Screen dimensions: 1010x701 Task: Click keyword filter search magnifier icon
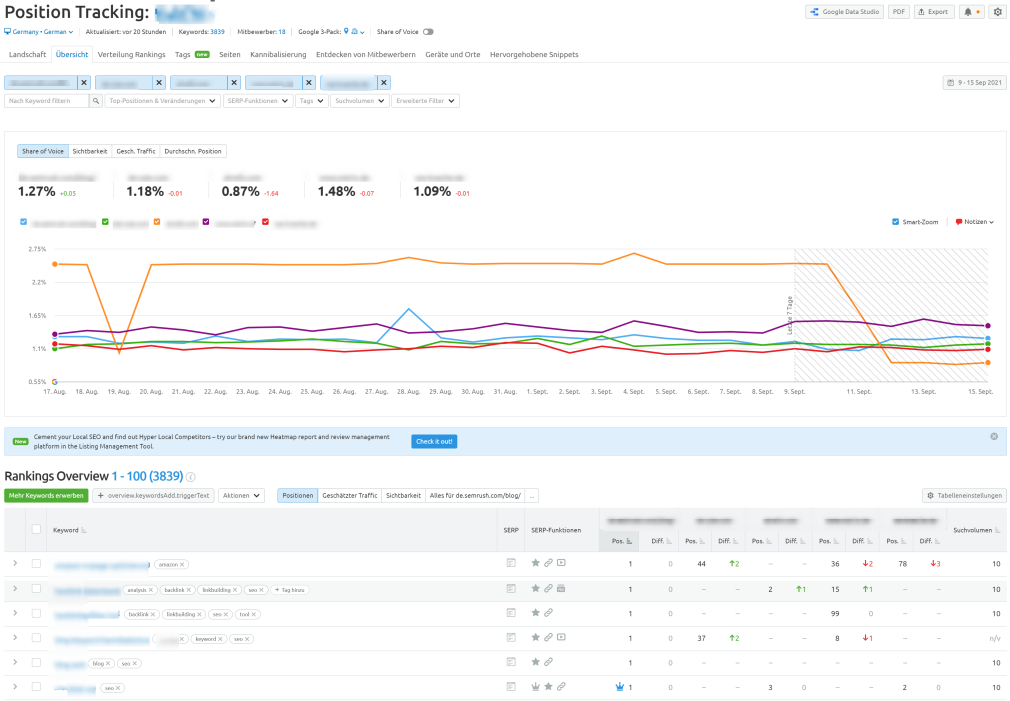pos(96,101)
